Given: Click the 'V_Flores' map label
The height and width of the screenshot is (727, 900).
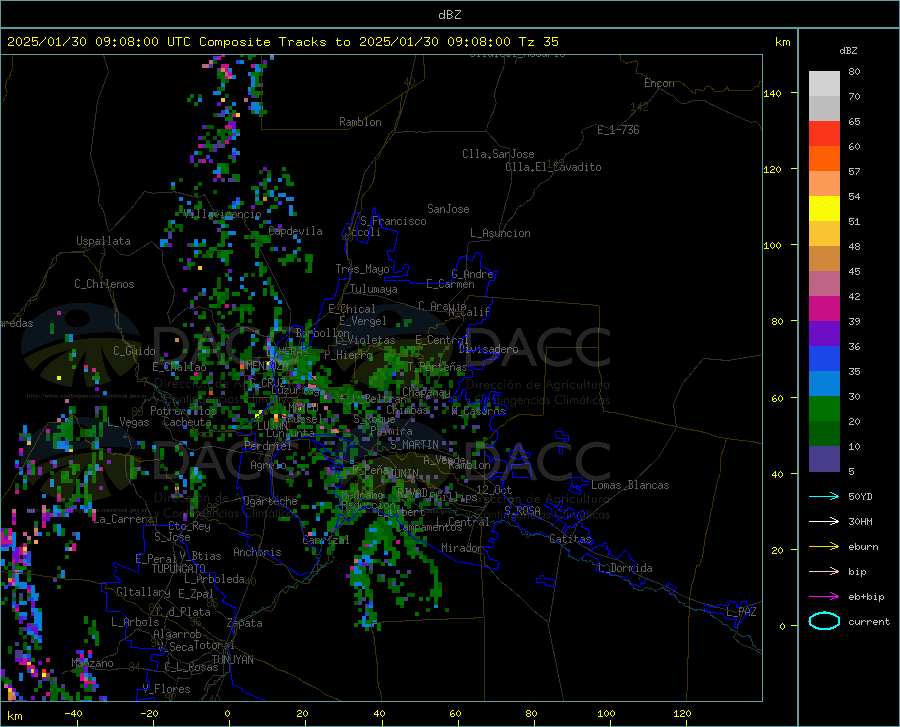Looking at the screenshot, I should pyautogui.click(x=166, y=689).
